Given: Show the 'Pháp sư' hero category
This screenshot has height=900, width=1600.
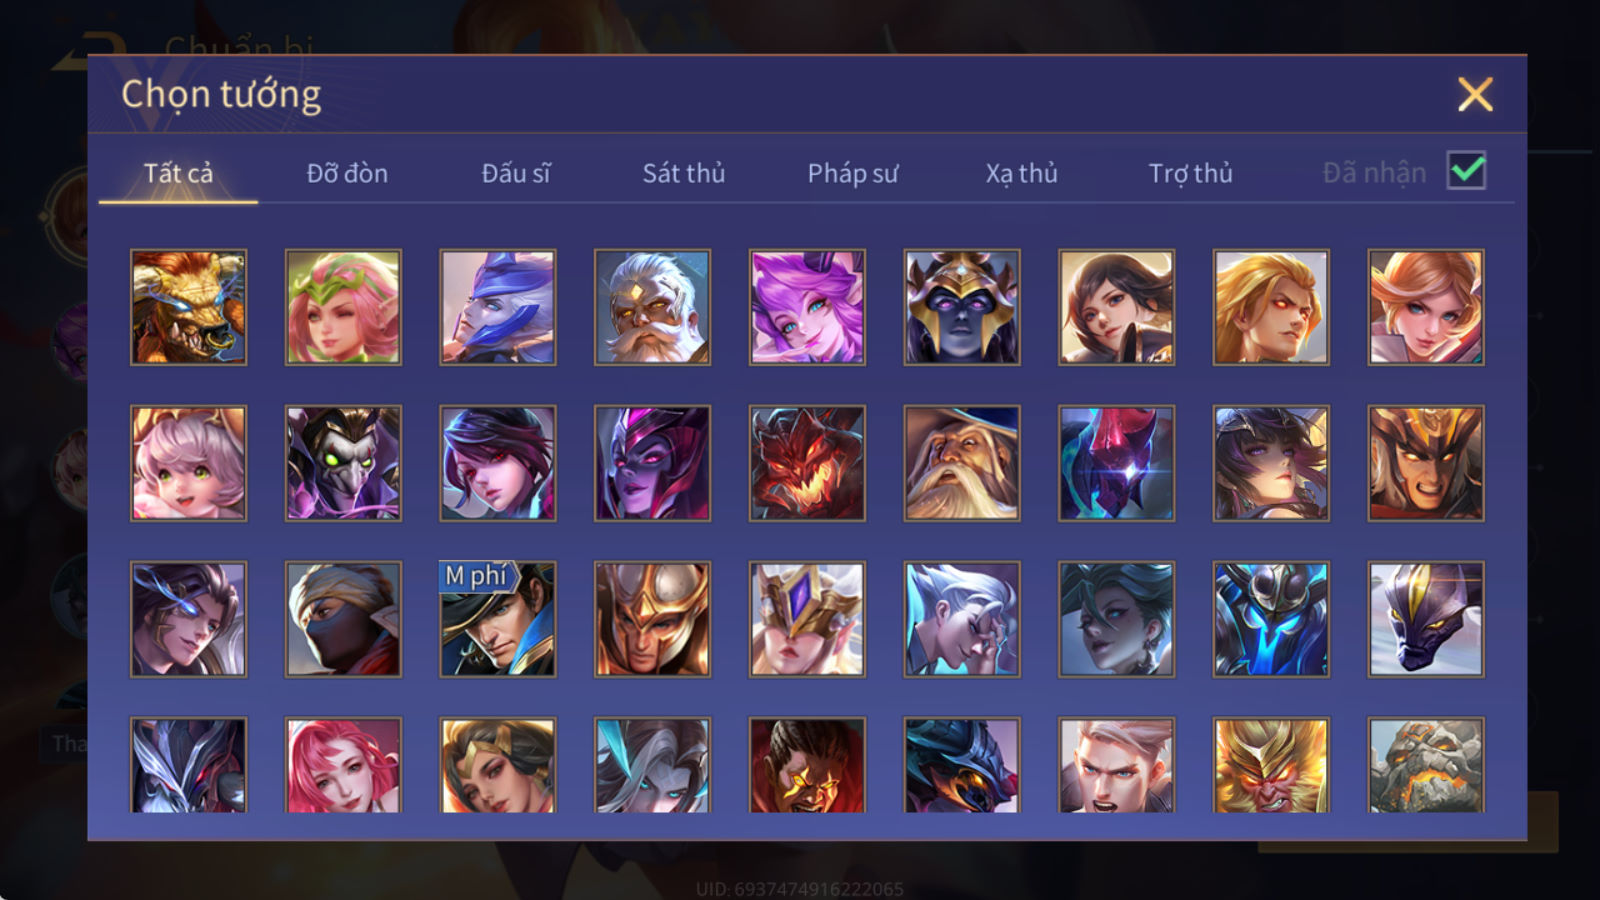Looking at the screenshot, I should 853,173.
